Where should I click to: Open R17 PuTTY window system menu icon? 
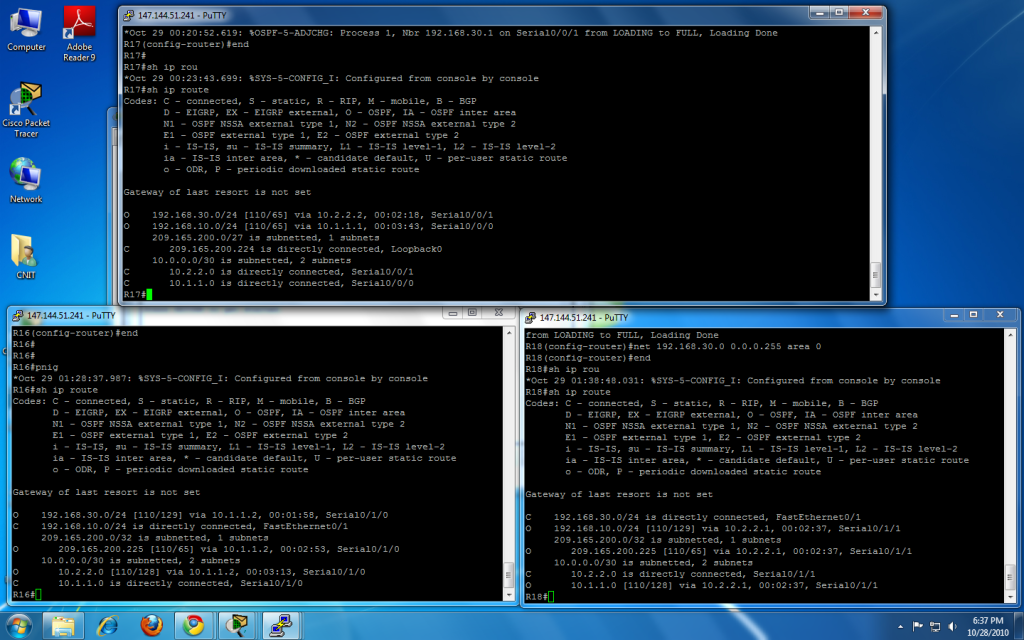pos(130,14)
